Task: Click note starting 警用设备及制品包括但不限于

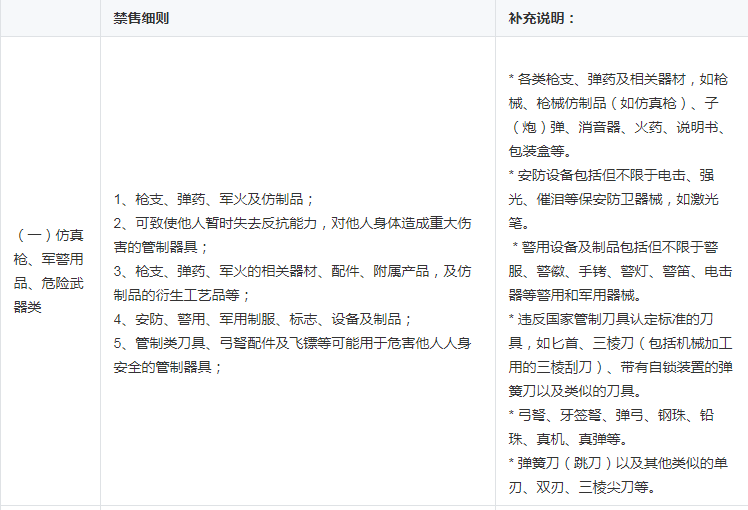Action: pos(620,271)
